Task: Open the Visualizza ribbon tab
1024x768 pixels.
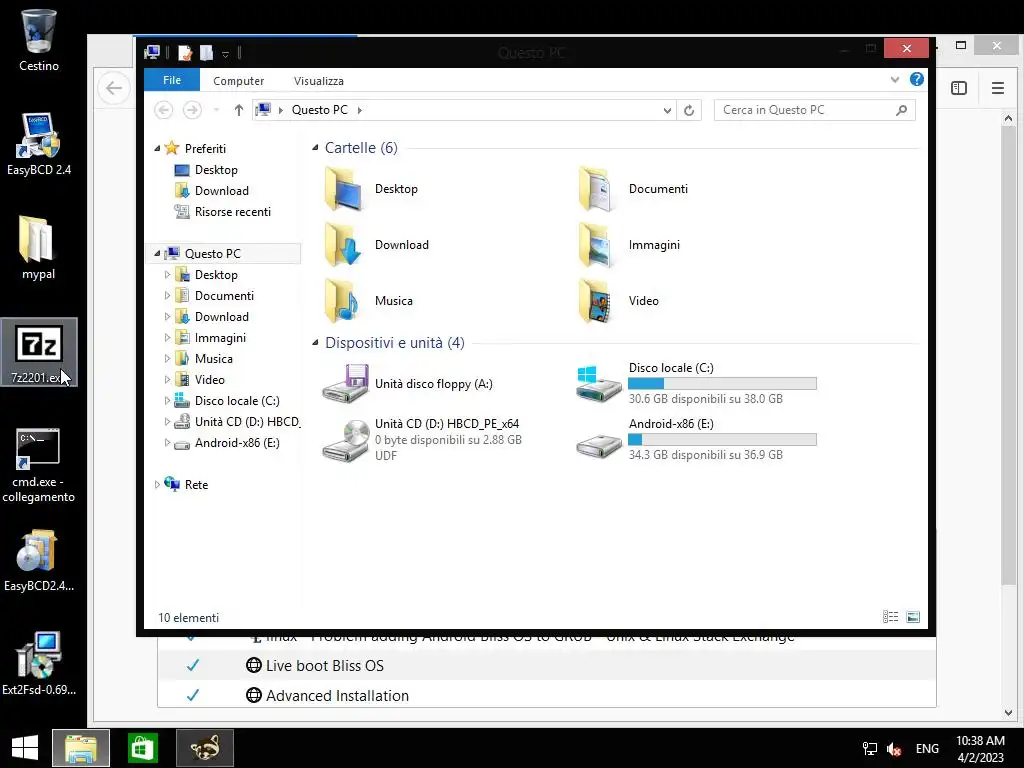Action: [319, 81]
